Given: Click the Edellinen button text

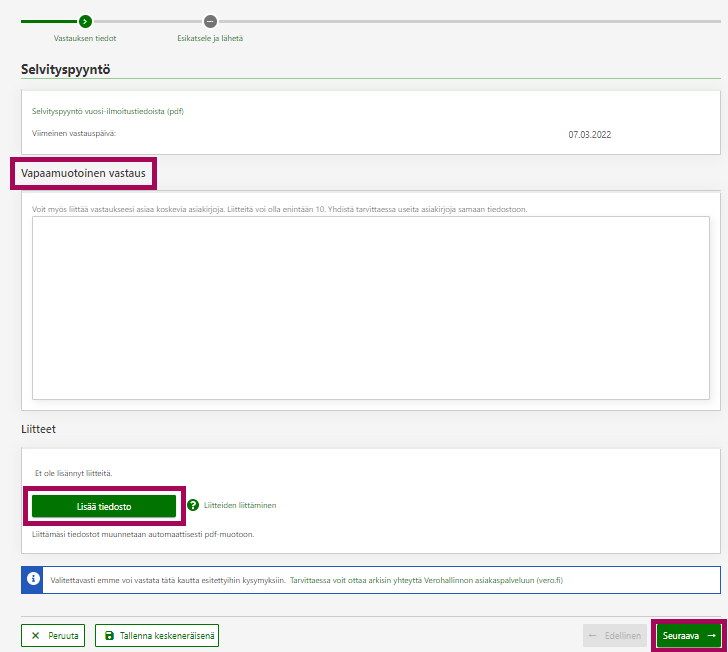Looking at the screenshot, I should [622, 635].
